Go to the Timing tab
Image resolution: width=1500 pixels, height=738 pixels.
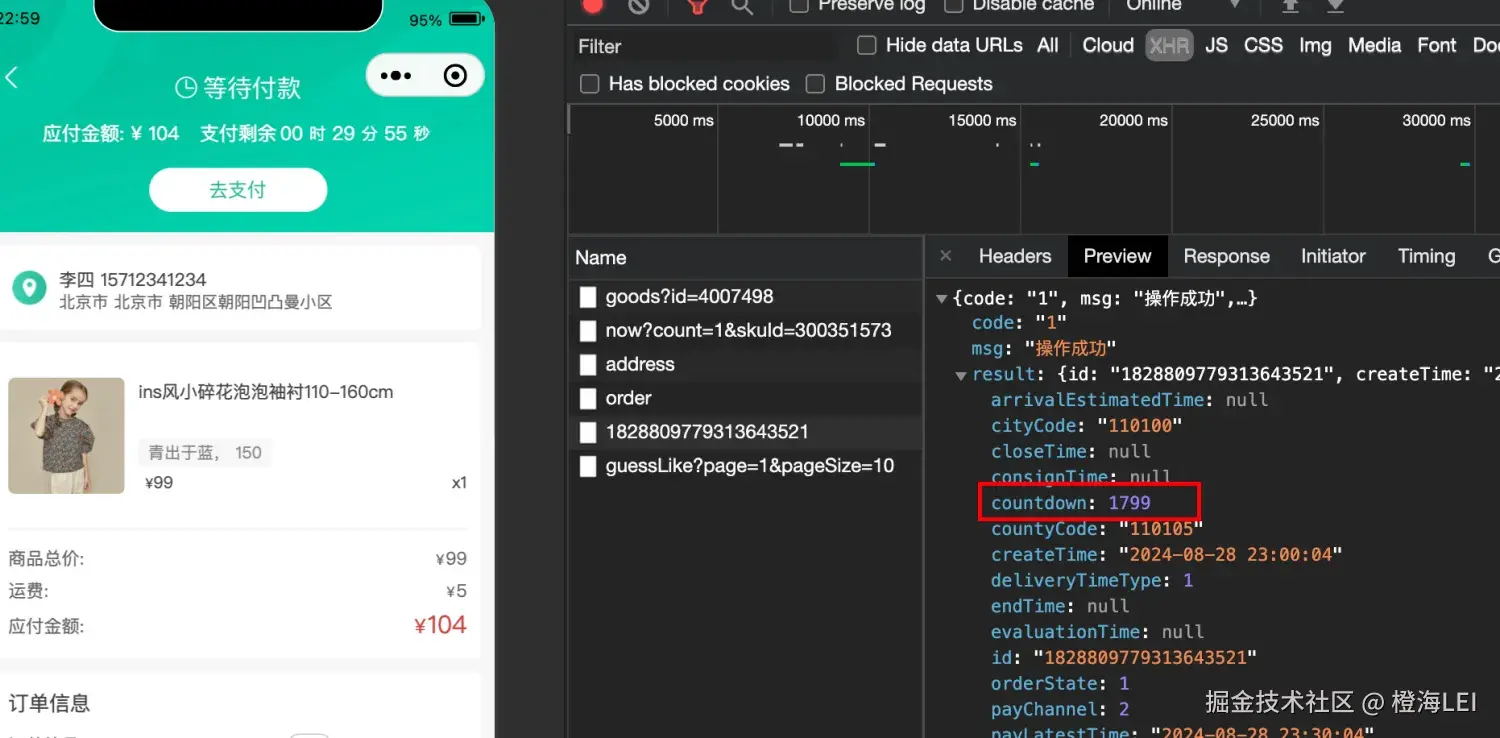pos(1426,257)
